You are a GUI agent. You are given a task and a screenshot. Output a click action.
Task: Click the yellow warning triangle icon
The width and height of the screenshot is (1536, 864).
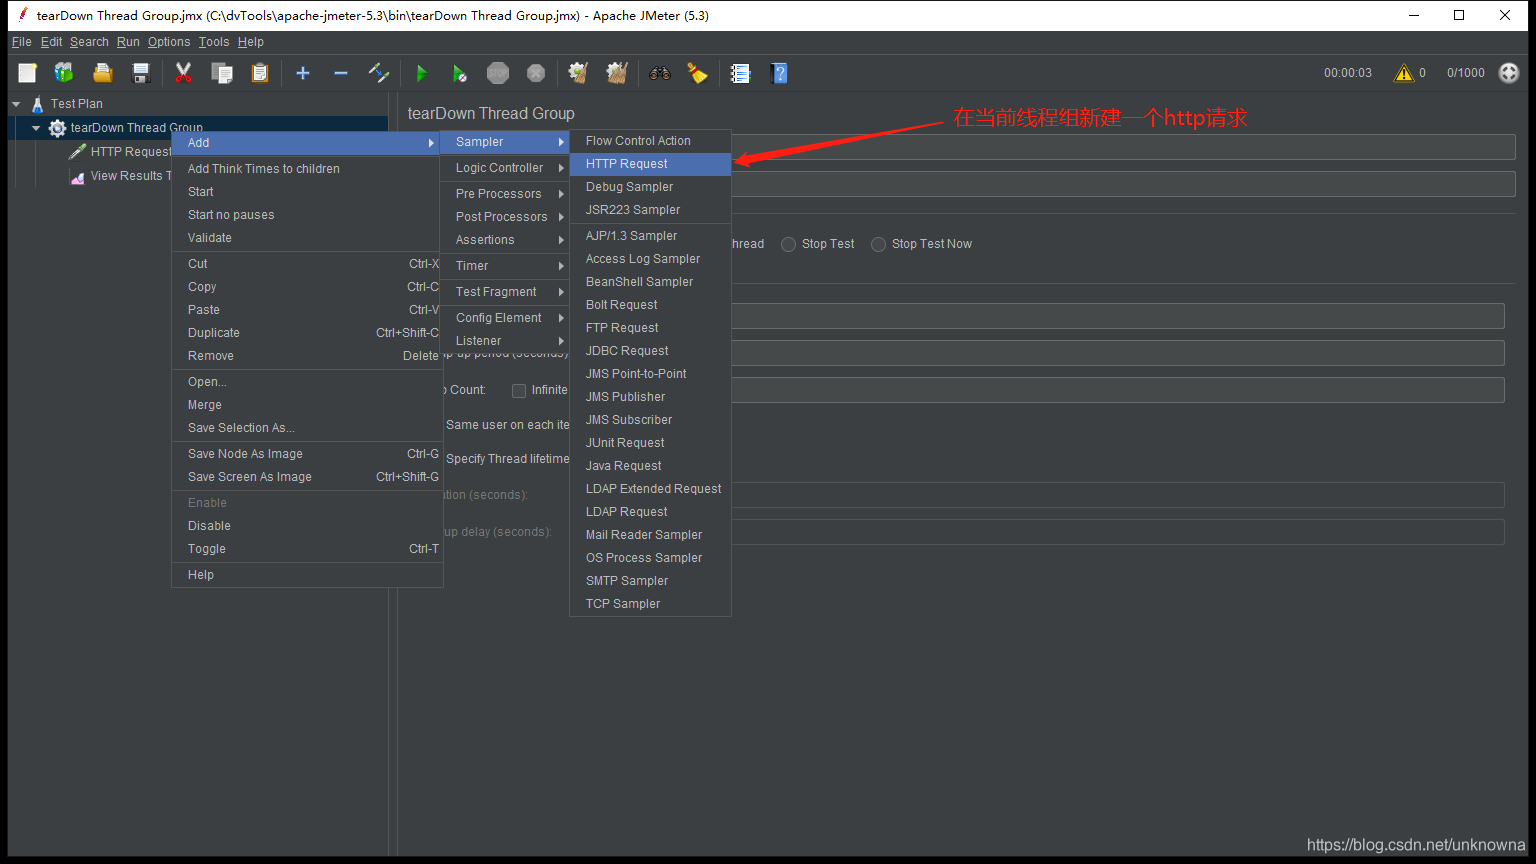pos(1404,73)
